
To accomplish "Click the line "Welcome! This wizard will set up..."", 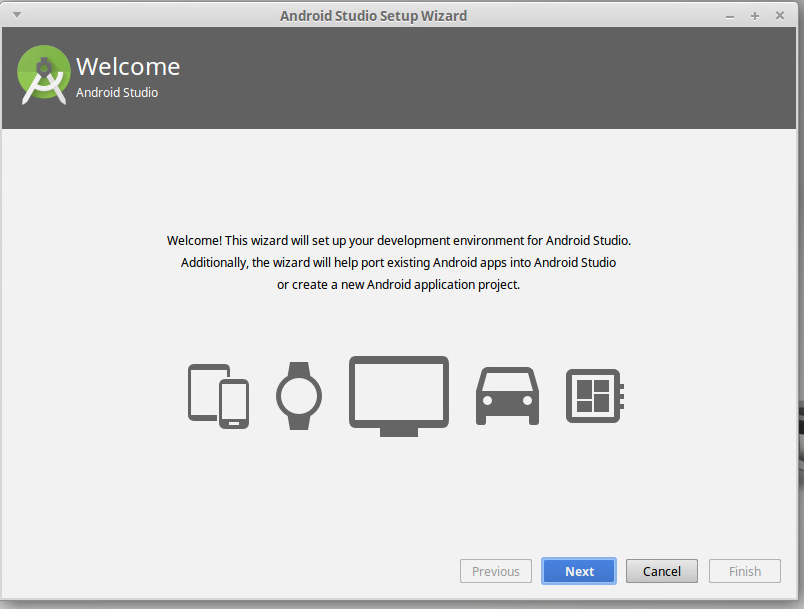I will (x=399, y=241).
